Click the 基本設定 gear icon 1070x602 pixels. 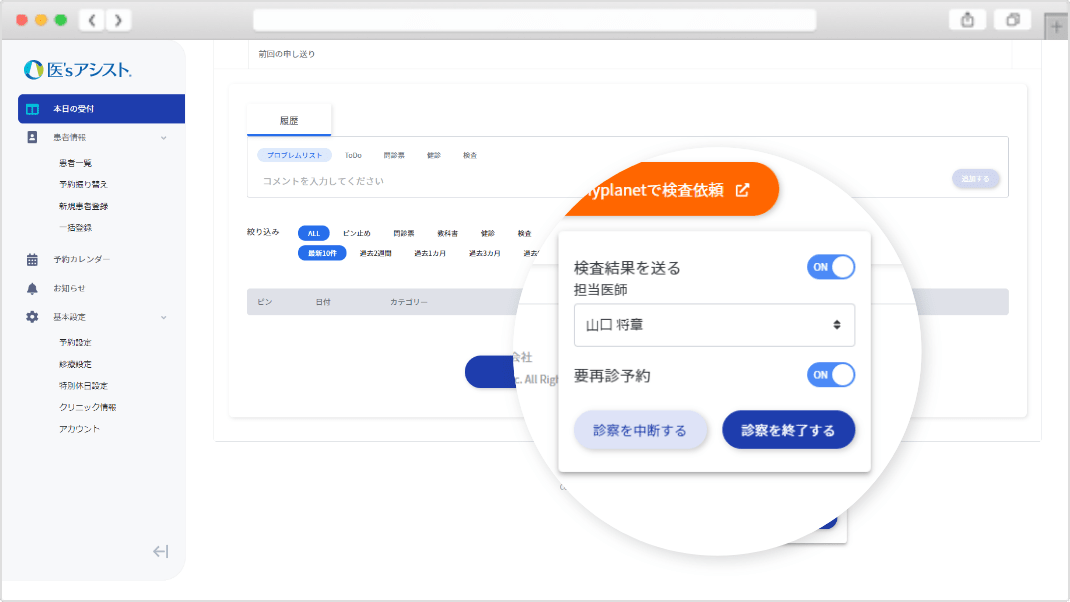tap(32, 317)
